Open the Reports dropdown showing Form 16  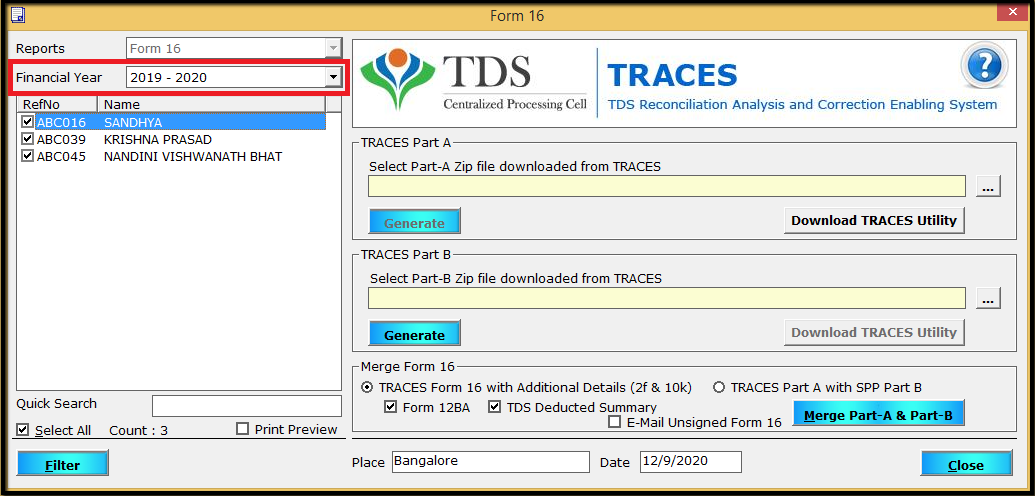(x=333, y=49)
